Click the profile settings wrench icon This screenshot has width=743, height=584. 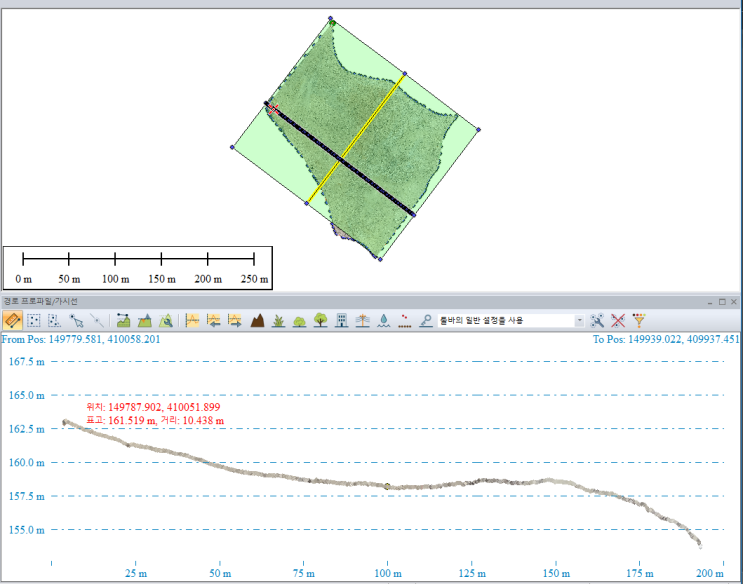click(598, 321)
